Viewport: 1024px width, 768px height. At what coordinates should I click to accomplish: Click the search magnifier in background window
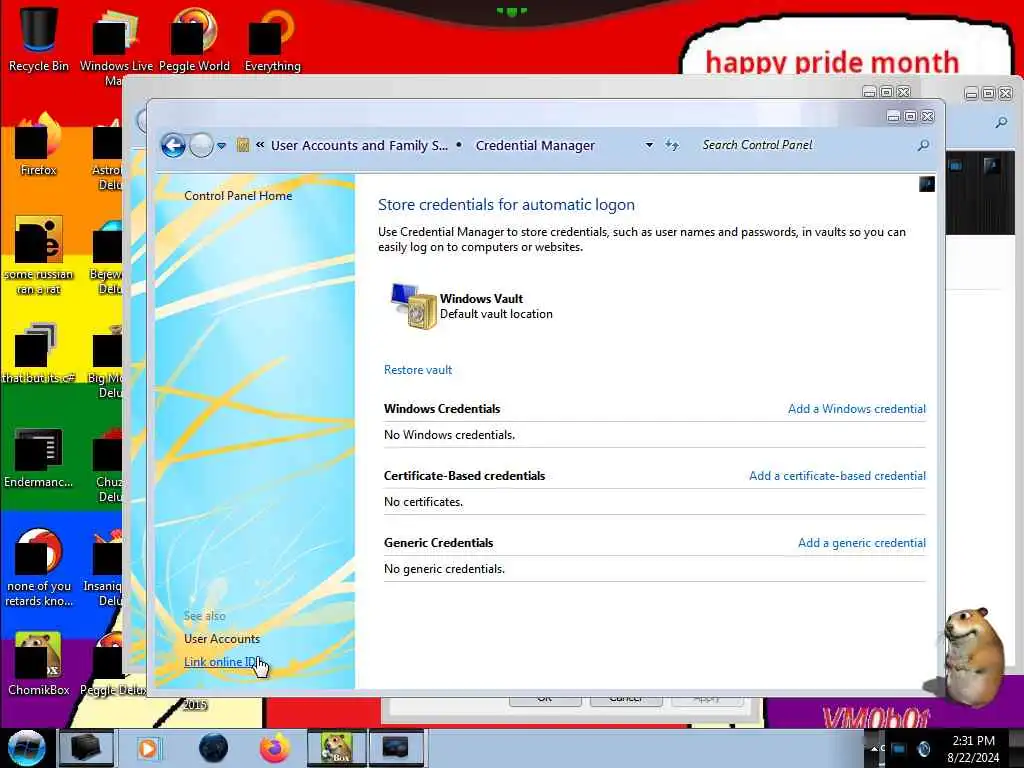pos(1001,123)
